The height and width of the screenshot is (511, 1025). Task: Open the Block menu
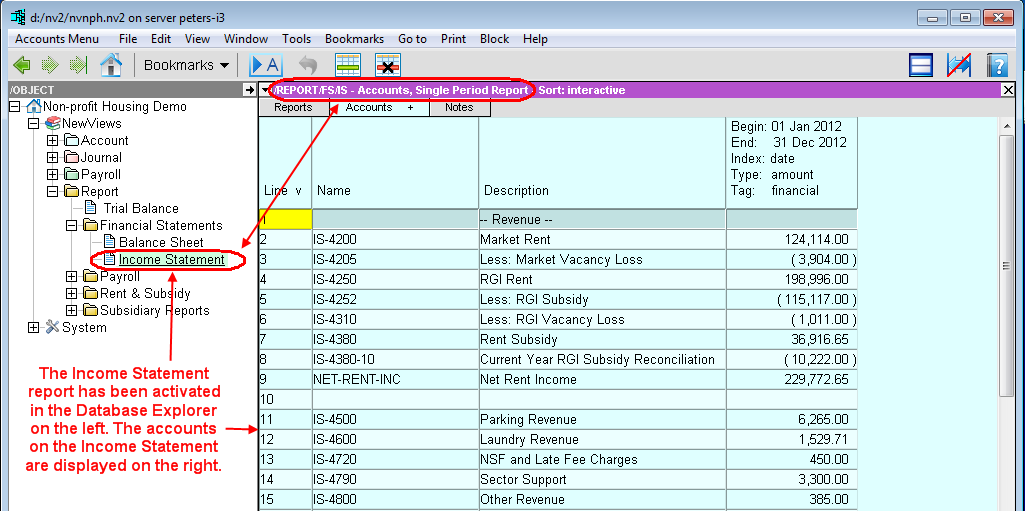(494, 39)
